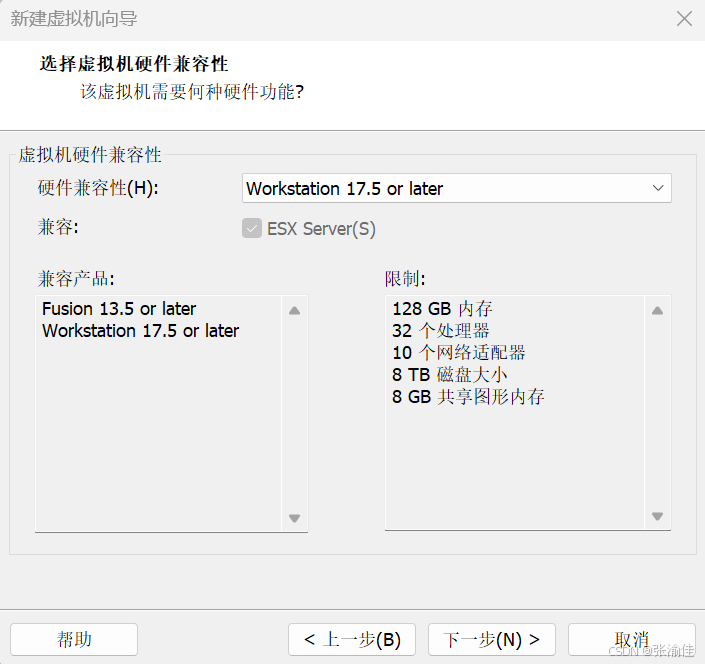
Task: Click down arrow in 兼容产品 list scrollbar
Action: [294, 518]
